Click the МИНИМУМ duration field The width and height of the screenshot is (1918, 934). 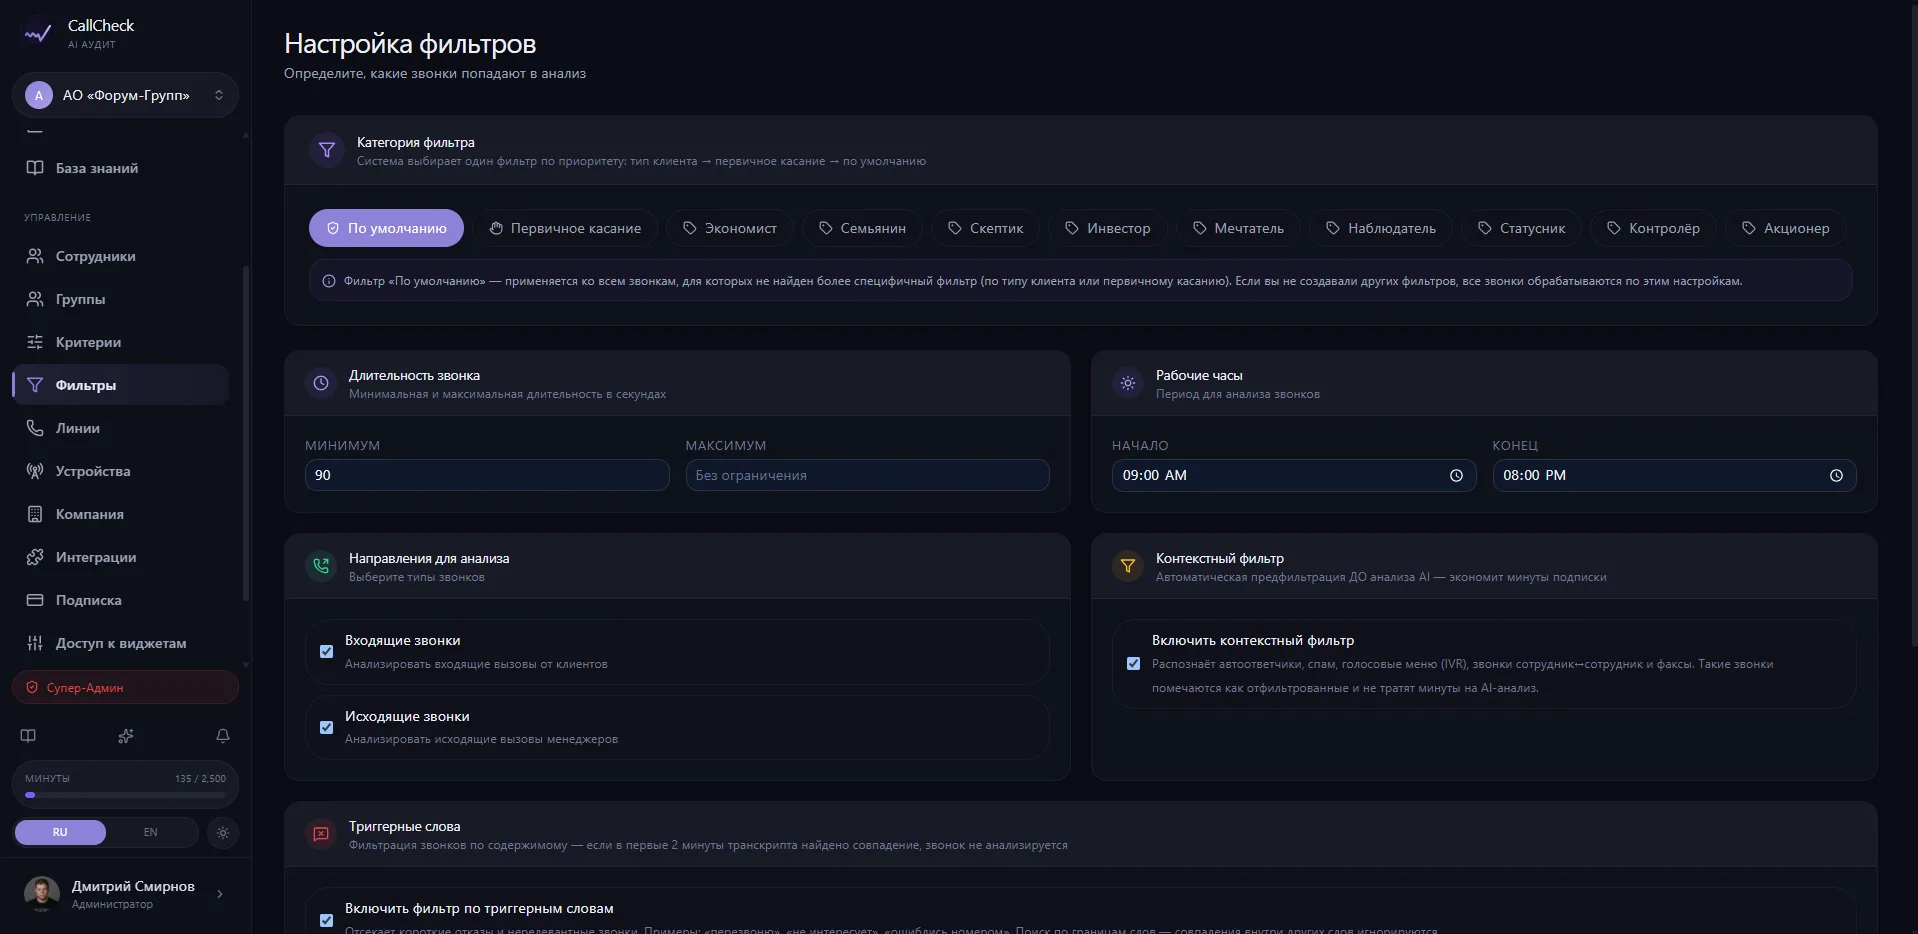[487, 475]
